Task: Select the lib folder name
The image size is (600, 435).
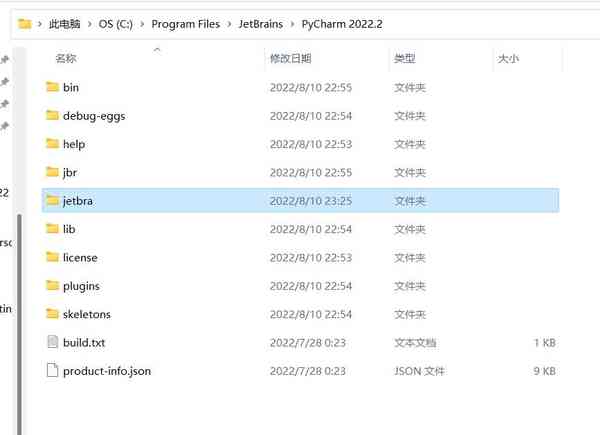Action: tap(69, 229)
